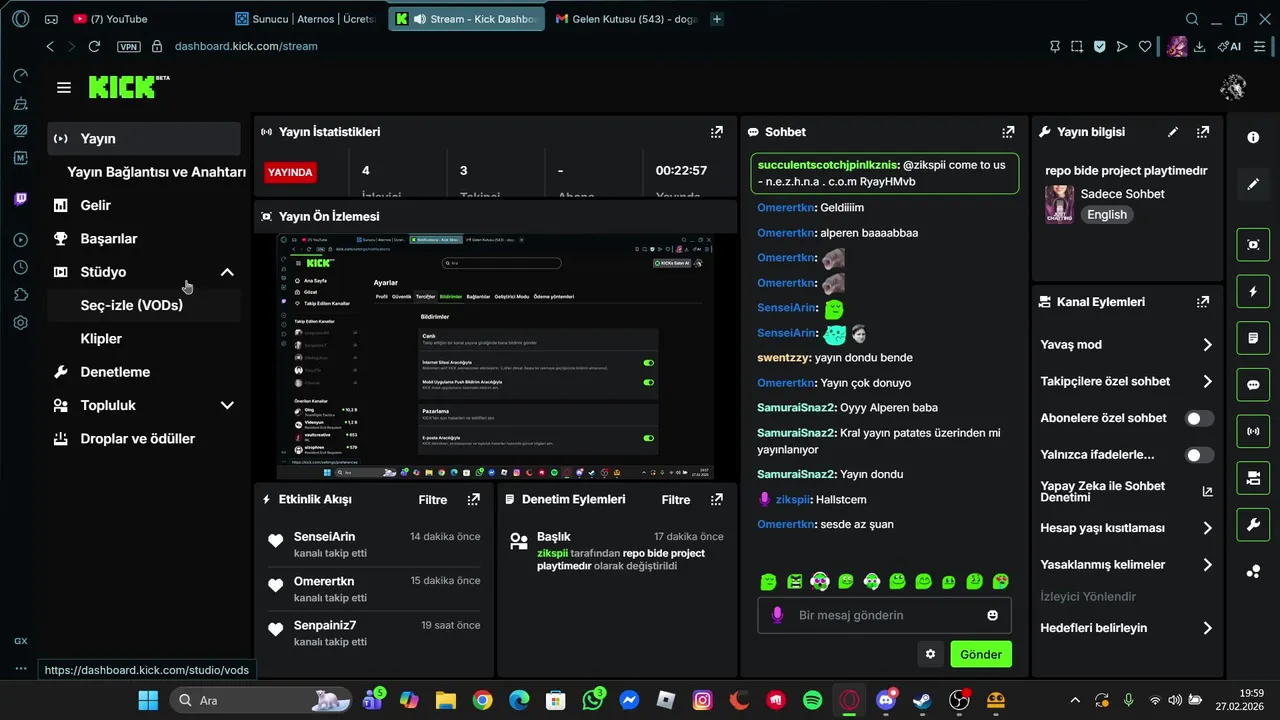Open Filtre in Denetim Eylemleri
The height and width of the screenshot is (720, 1280).
pos(676,499)
